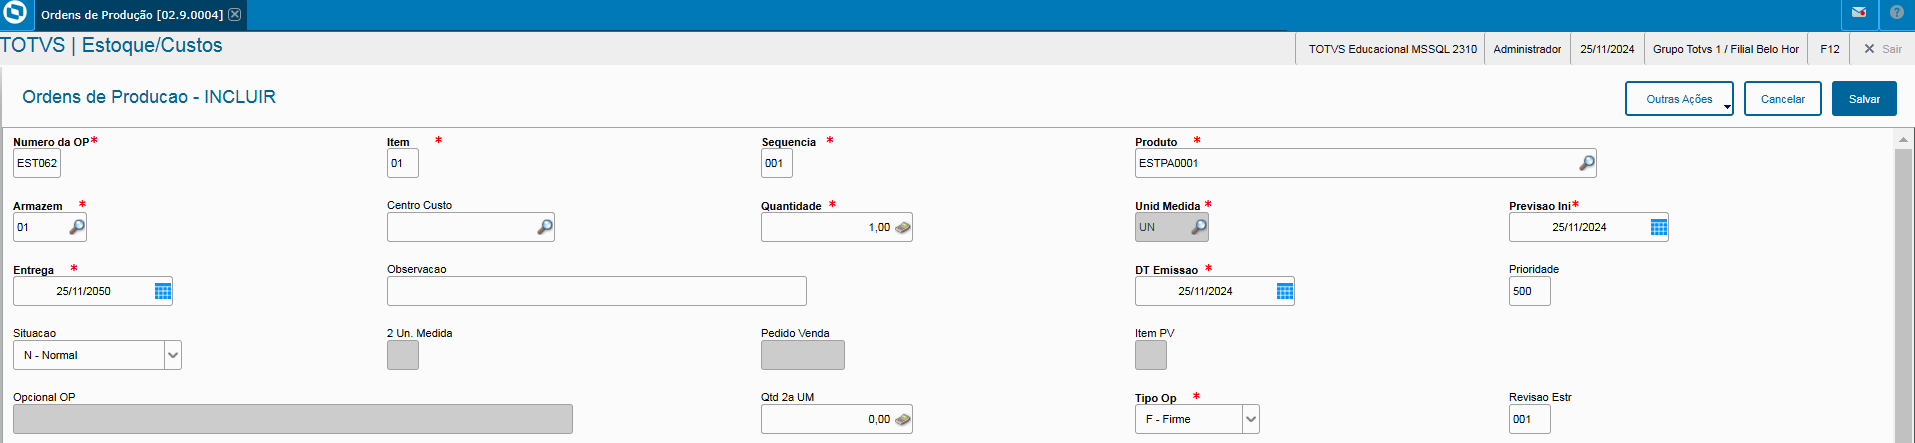This screenshot has width=1915, height=443.
Task: Open the mail envelope icon in header
Action: point(1859,13)
